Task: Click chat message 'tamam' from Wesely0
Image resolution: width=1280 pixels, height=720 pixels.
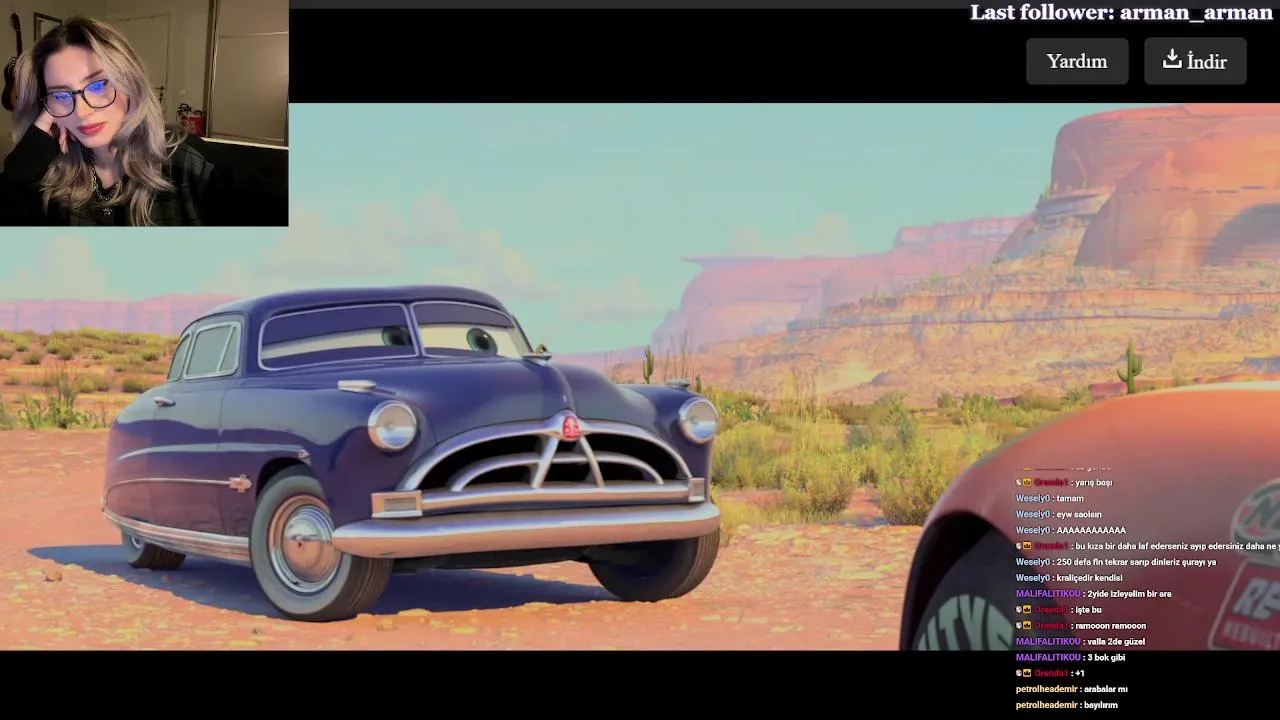Action: pos(1070,498)
